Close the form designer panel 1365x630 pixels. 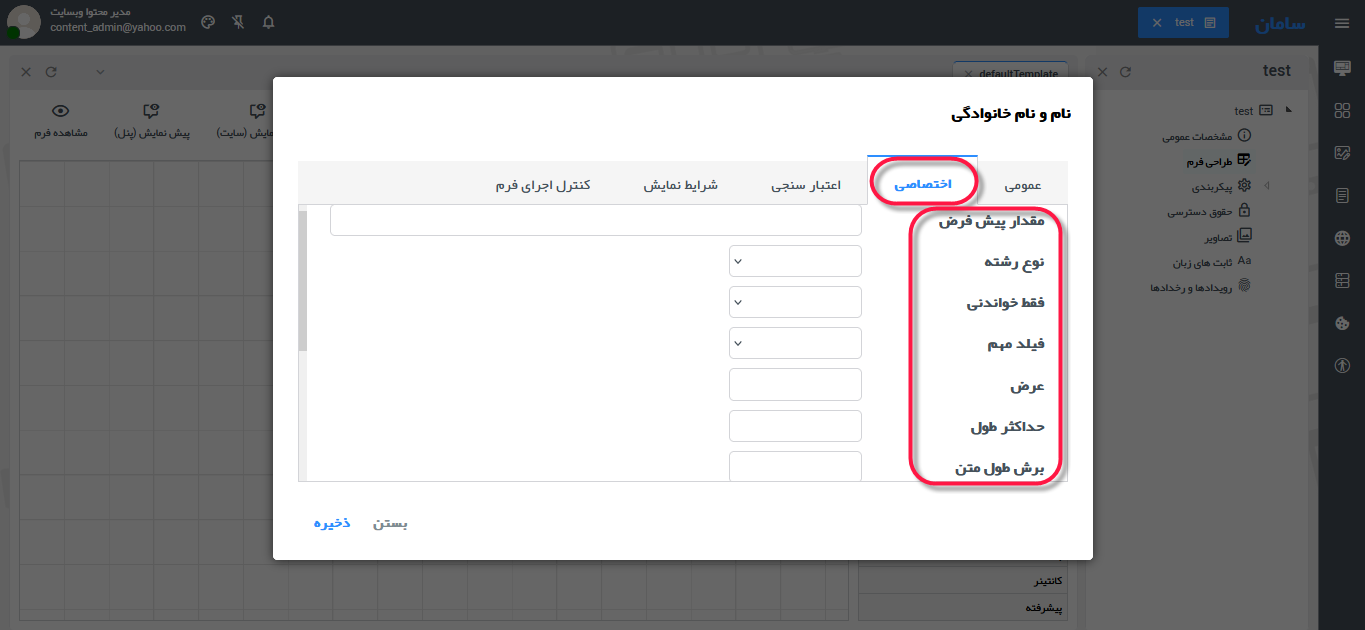click(26, 72)
